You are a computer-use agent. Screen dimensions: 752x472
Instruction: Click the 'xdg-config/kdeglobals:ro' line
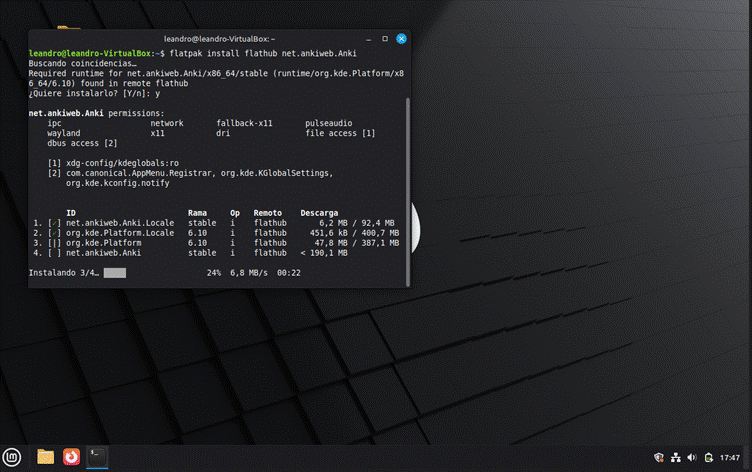(122, 163)
